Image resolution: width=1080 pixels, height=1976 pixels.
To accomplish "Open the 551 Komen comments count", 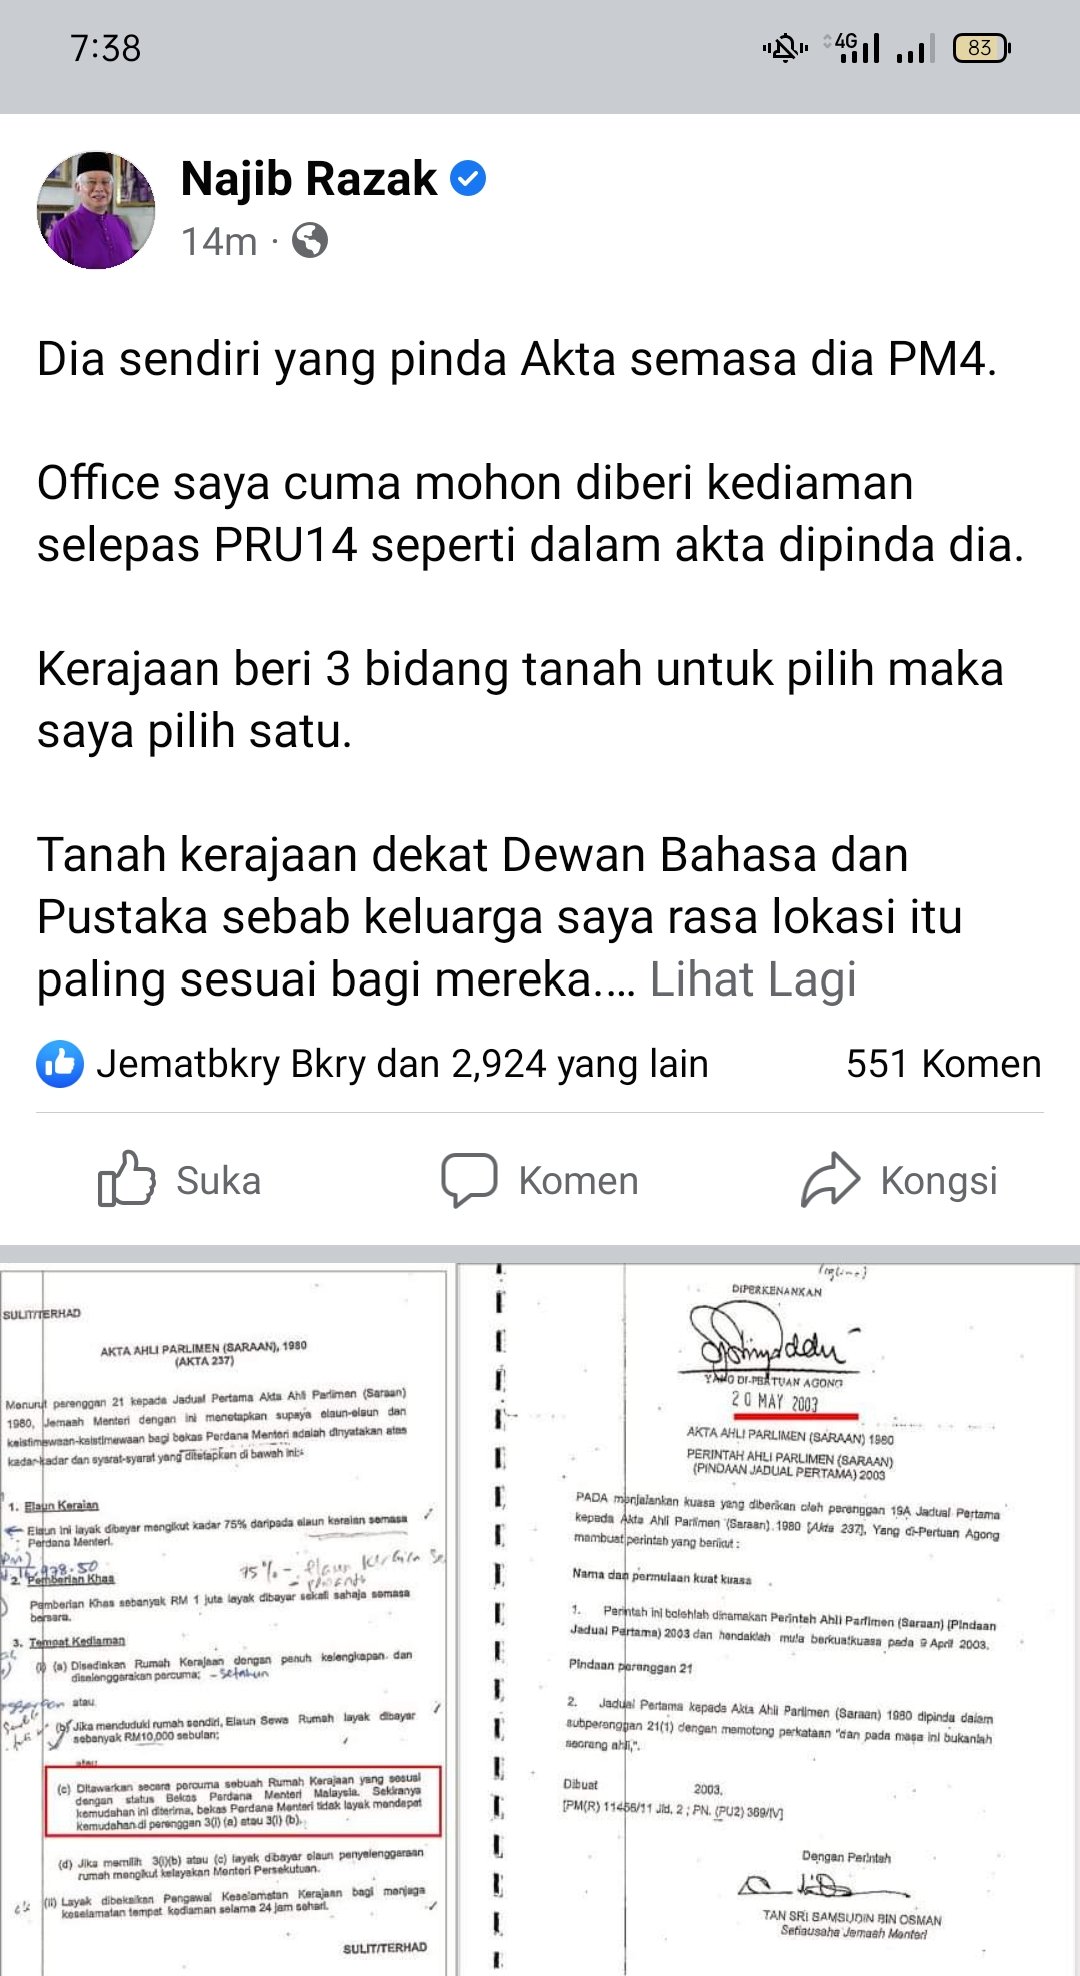I will point(943,1064).
